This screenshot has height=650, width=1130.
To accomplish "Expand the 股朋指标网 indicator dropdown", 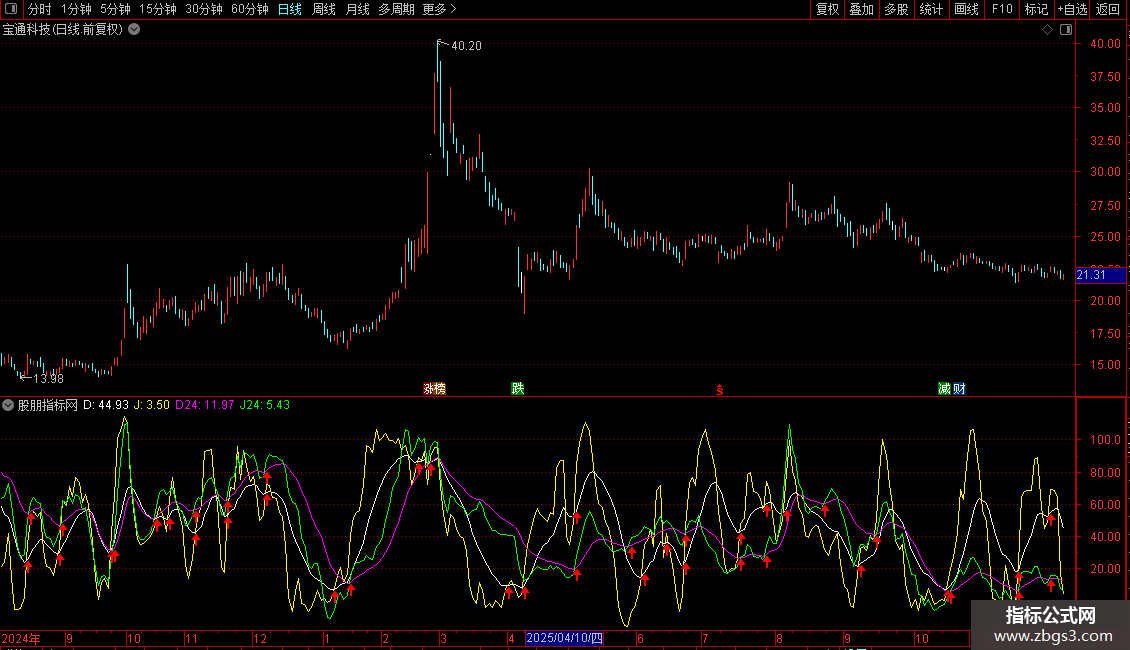I will click(8, 405).
